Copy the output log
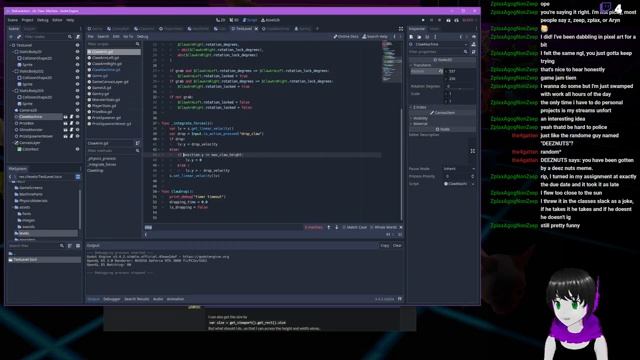 coord(385,246)
